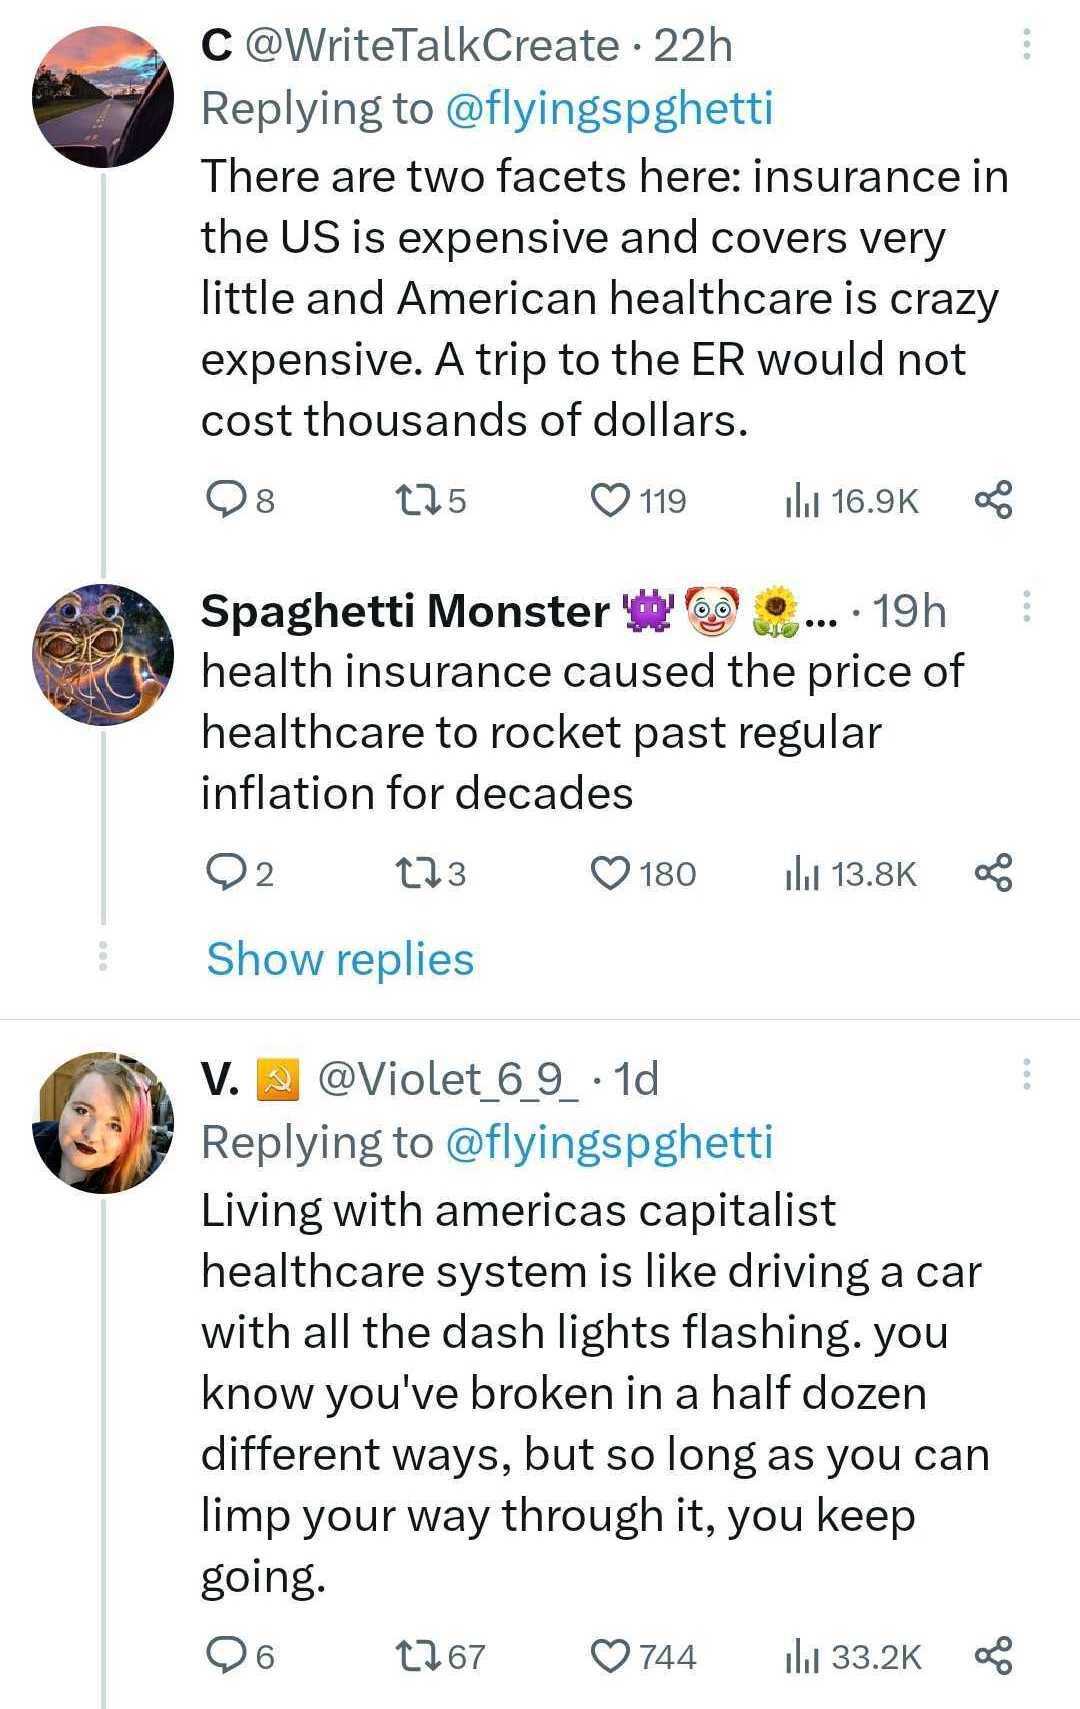Open more options on Spaghetti Monster's tweet
The width and height of the screenshot is (1080, 1709).
point(1025,607)
